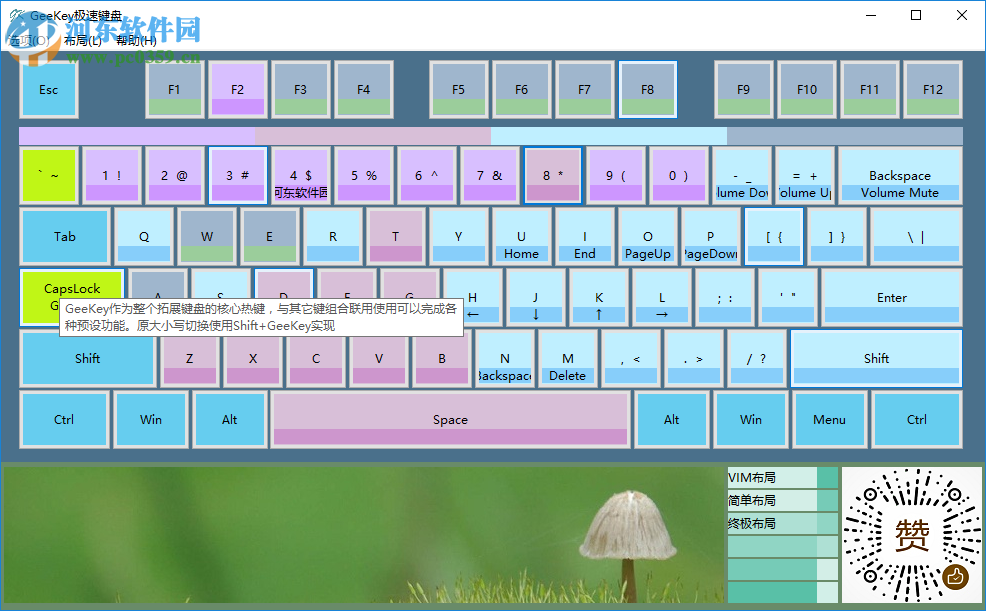This screenshot has width=986, height=611.
Task: Click the Esc key
Action: 48,89
